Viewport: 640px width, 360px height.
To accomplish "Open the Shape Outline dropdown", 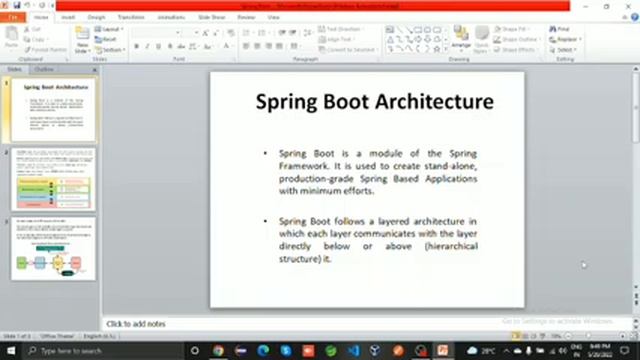I will [x=517, y=39].
